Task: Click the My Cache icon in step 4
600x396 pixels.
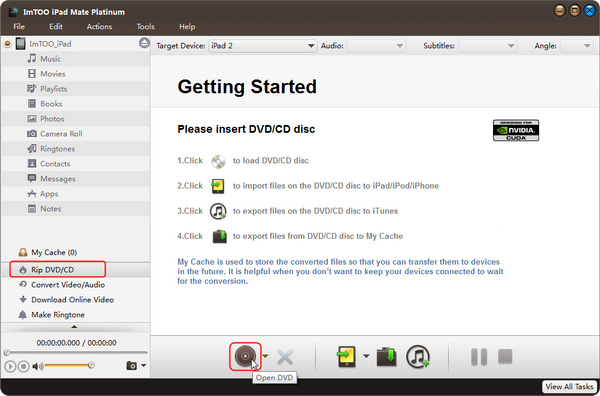Action: (x=220, y=236)
